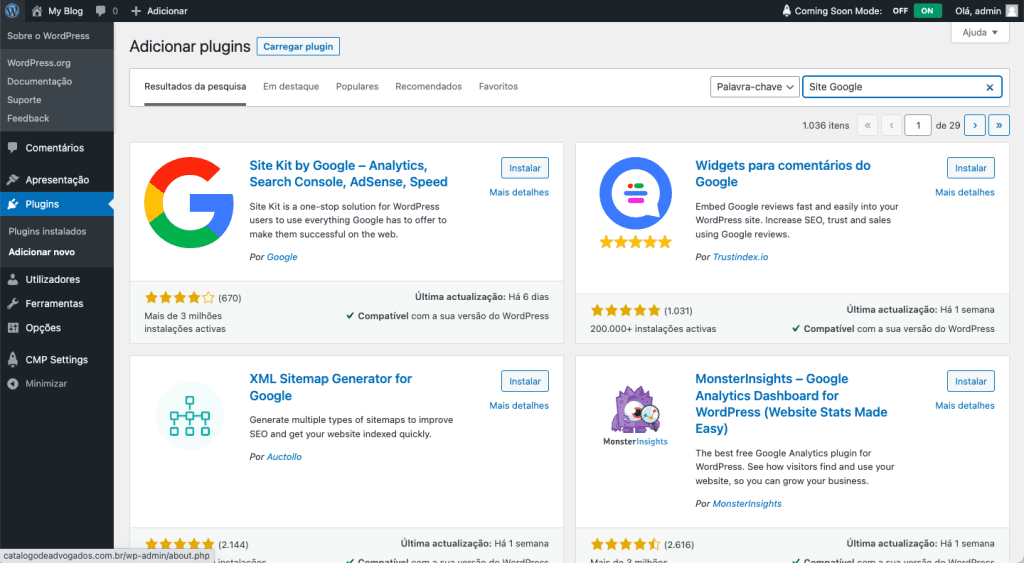
Task: Install XML Sitemap Generator for Google
Action: point(525,381)
